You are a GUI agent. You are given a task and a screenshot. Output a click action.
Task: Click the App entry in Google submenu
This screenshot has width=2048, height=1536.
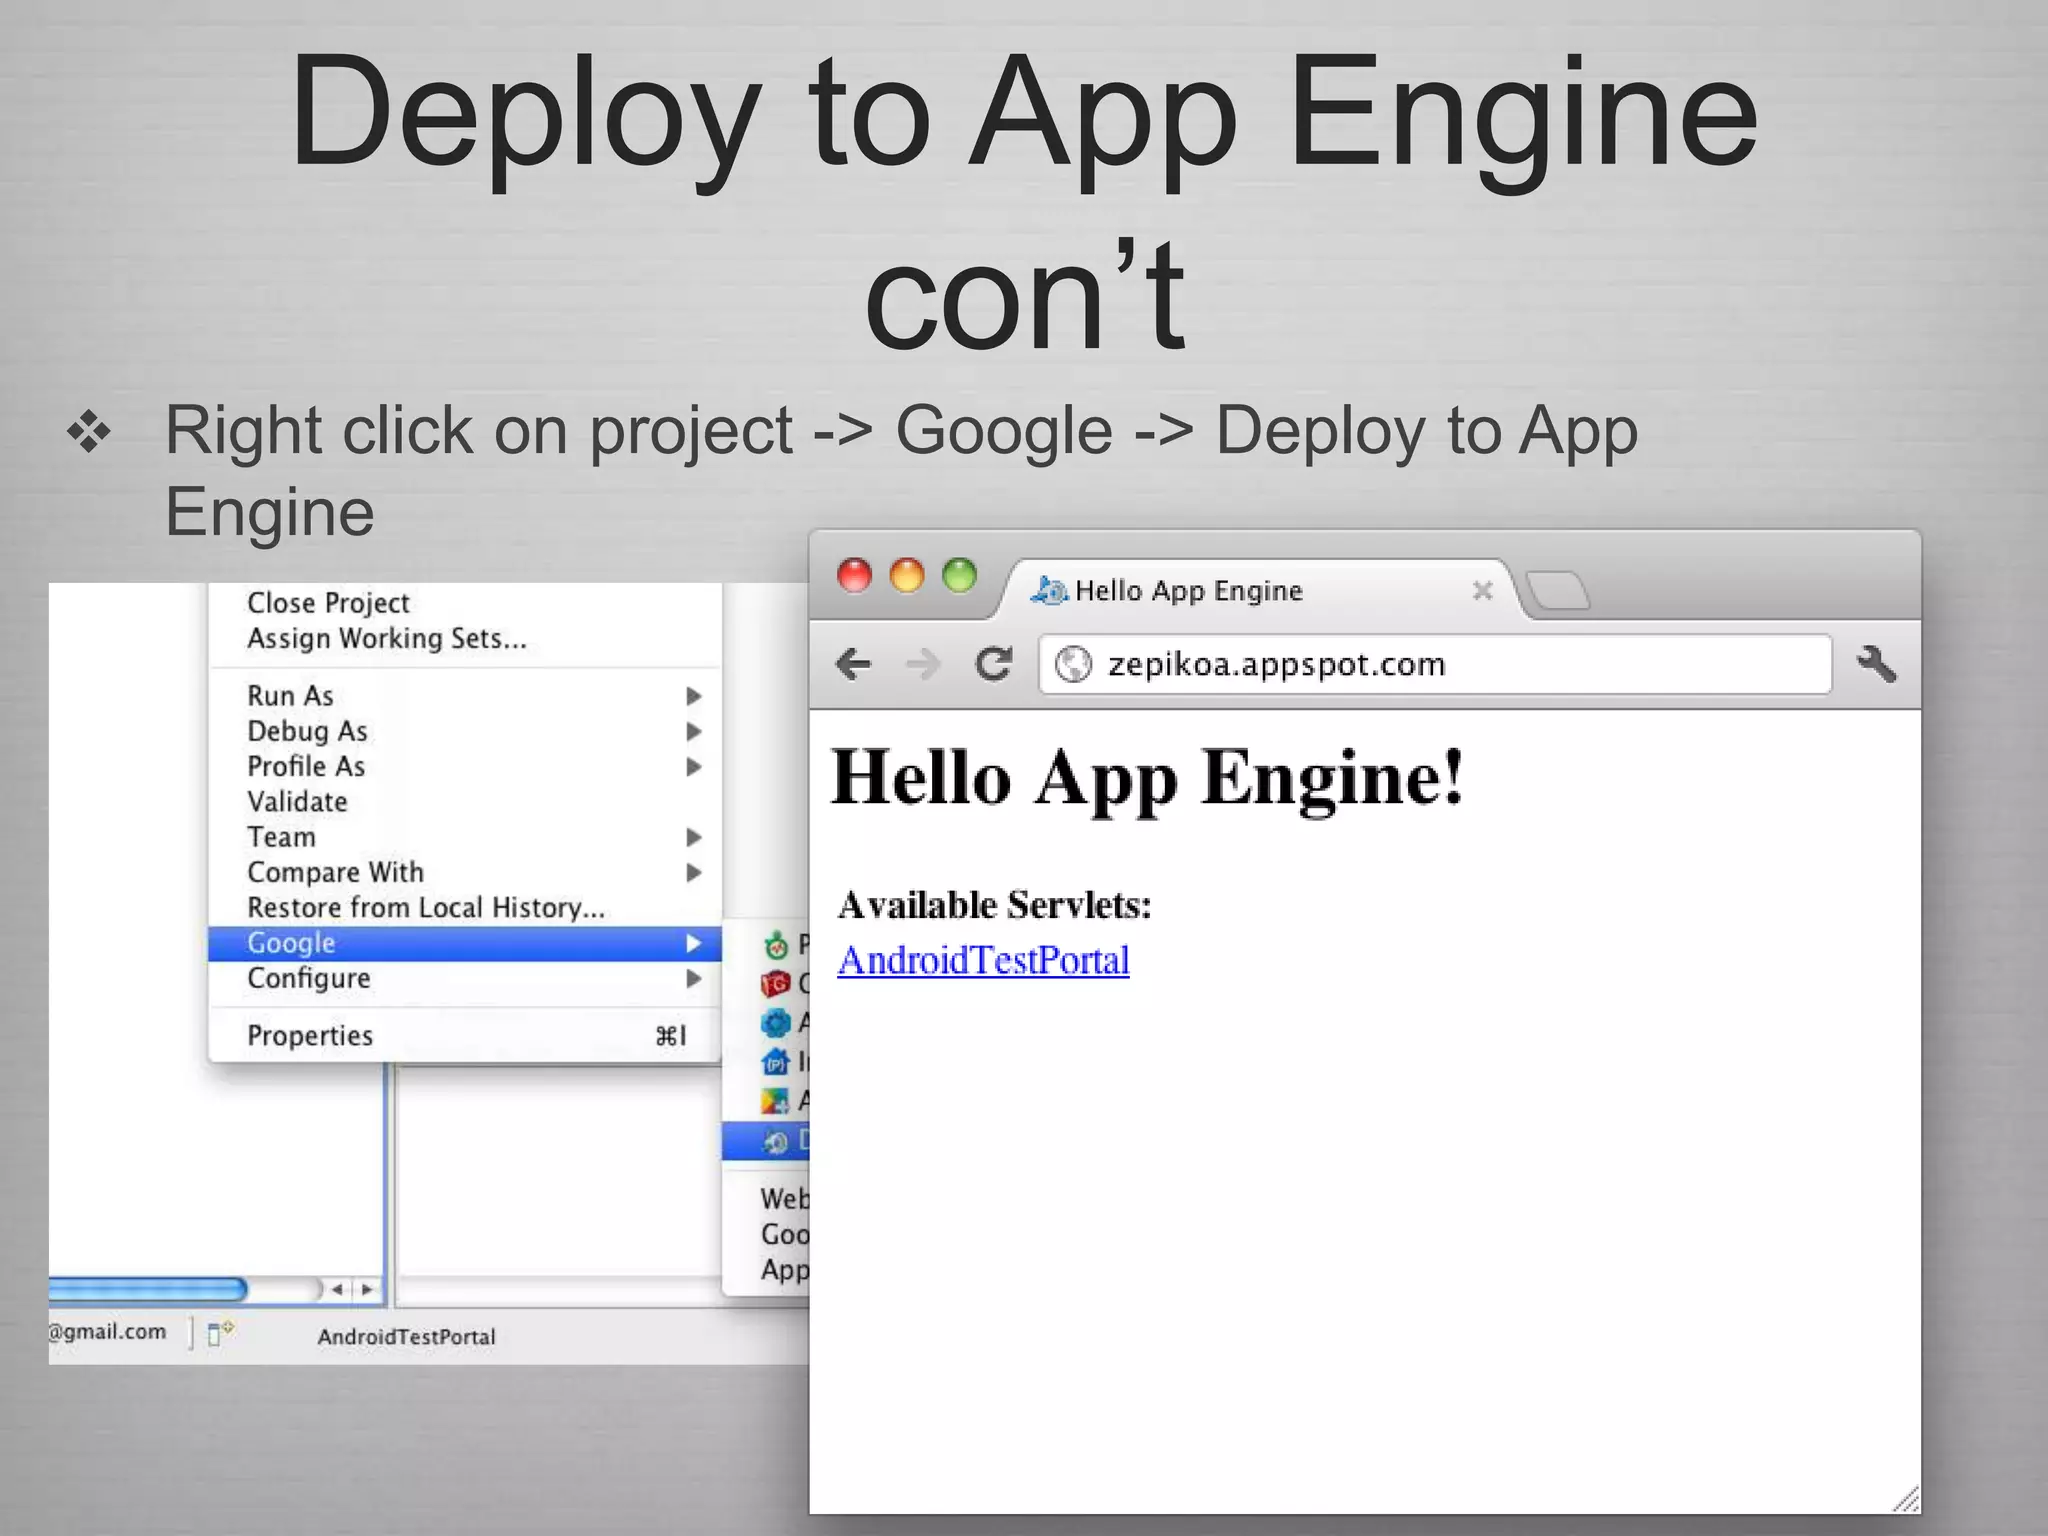tap(785, 1270)
